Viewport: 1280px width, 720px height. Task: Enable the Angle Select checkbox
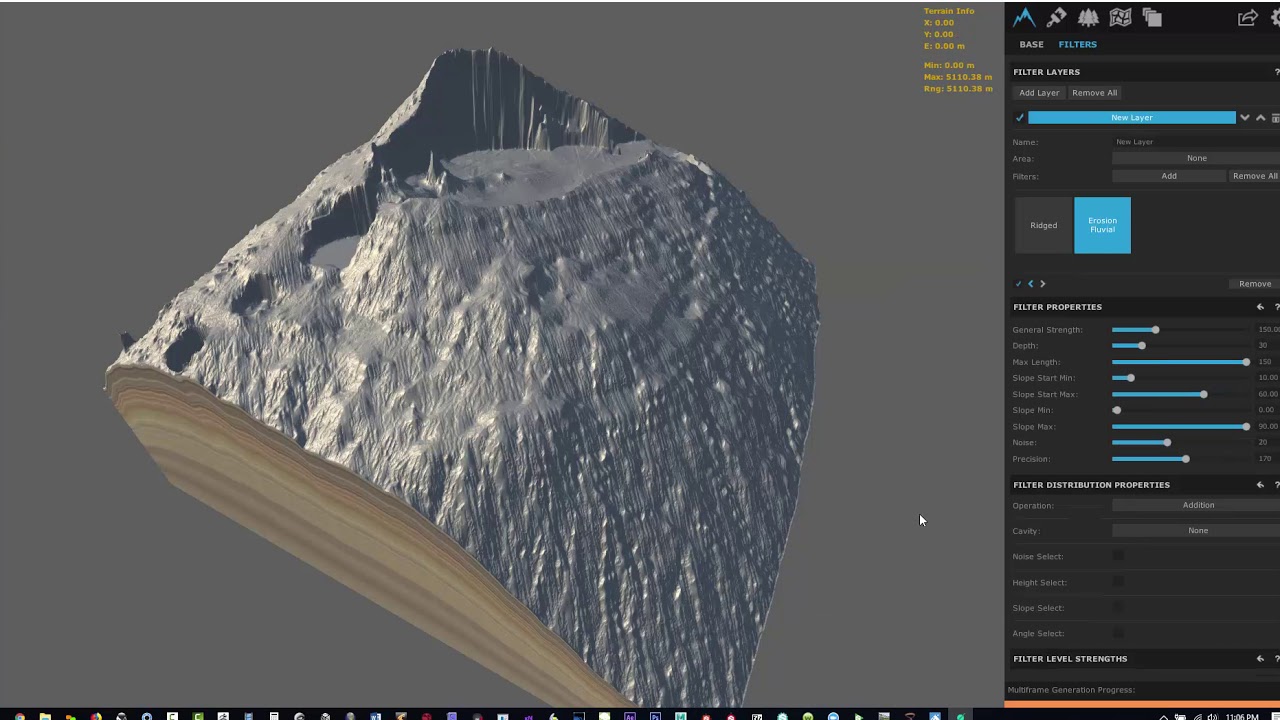pyautogui.click(x=1118, y=633)
